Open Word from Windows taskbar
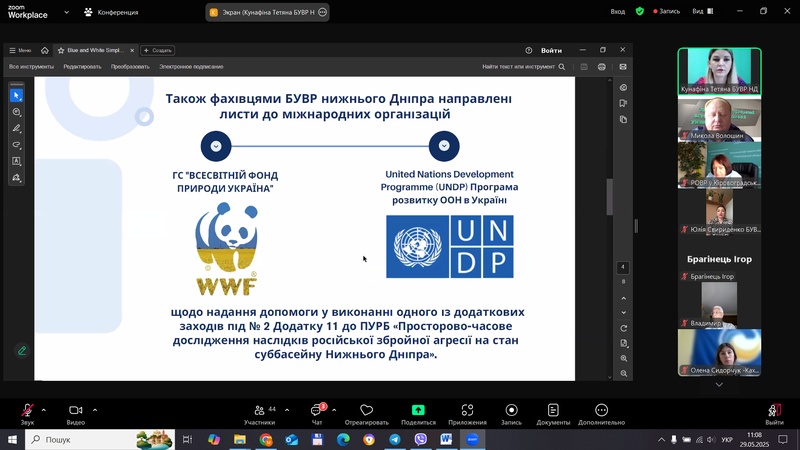Viewport: 800px width, 450px height. point(446,439)
